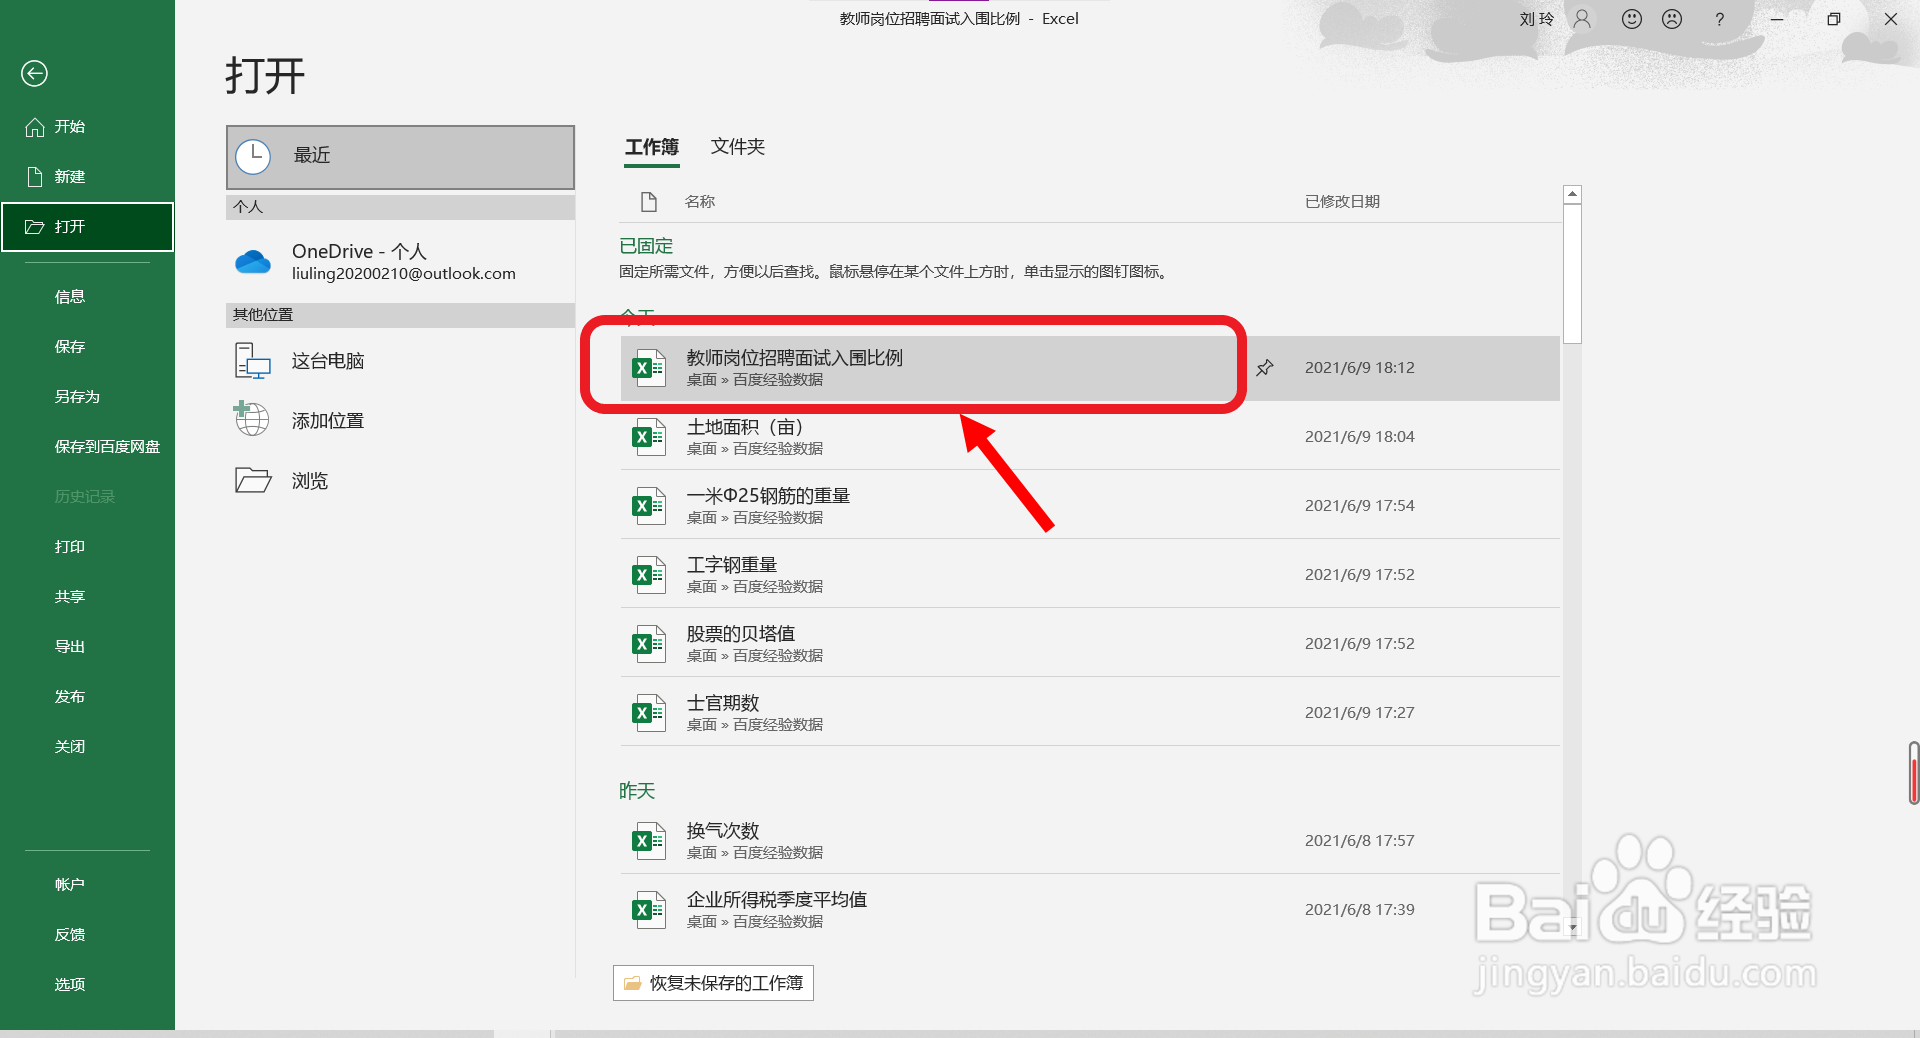
Task: Click date 2021/6/9 18:04
Action: pos(1359,437)
